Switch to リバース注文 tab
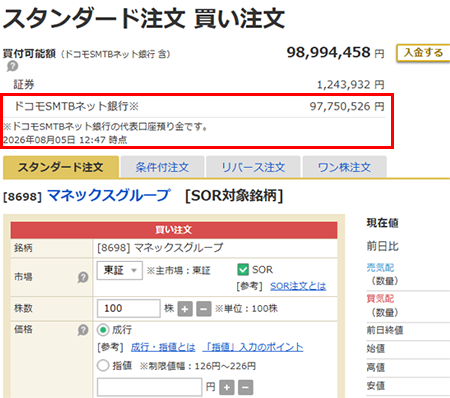450x398 pixels. coord(253,167)
